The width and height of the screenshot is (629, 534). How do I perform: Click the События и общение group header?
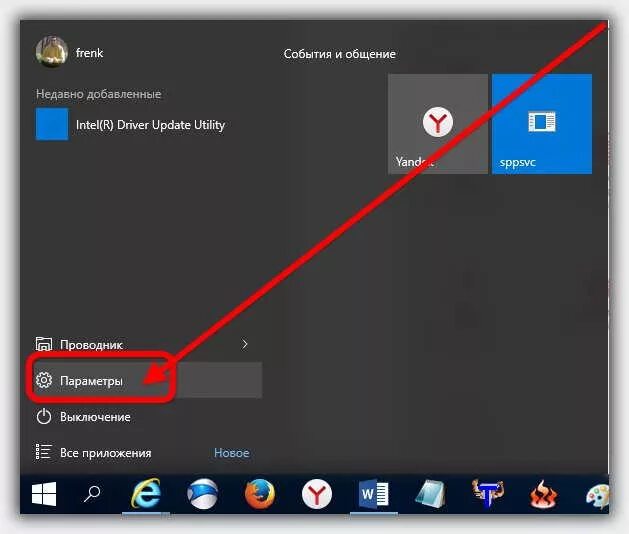(339, 54)
